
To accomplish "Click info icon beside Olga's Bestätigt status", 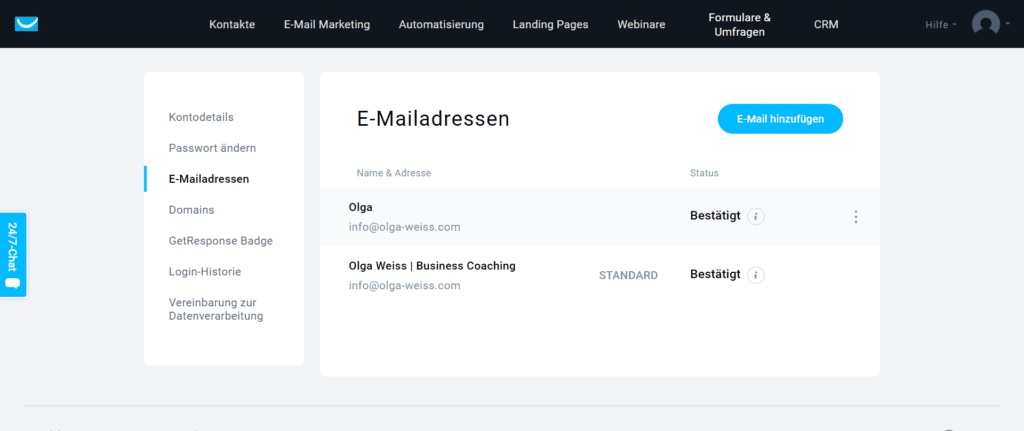I will tap(756, 216).
